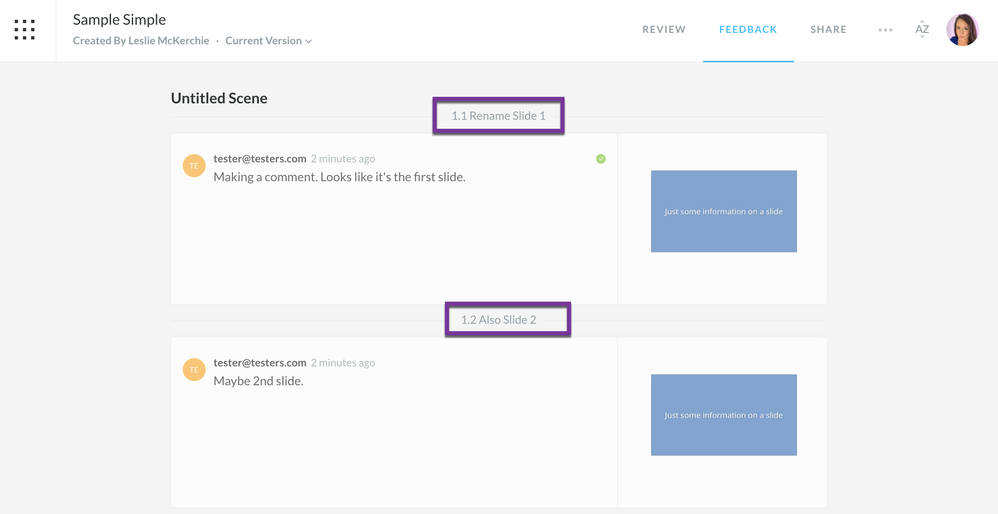This screenshot has width=998, height=514.
Task: Click the 1.2 Also Slide 2 label
Action: click(x=508, y=320)
